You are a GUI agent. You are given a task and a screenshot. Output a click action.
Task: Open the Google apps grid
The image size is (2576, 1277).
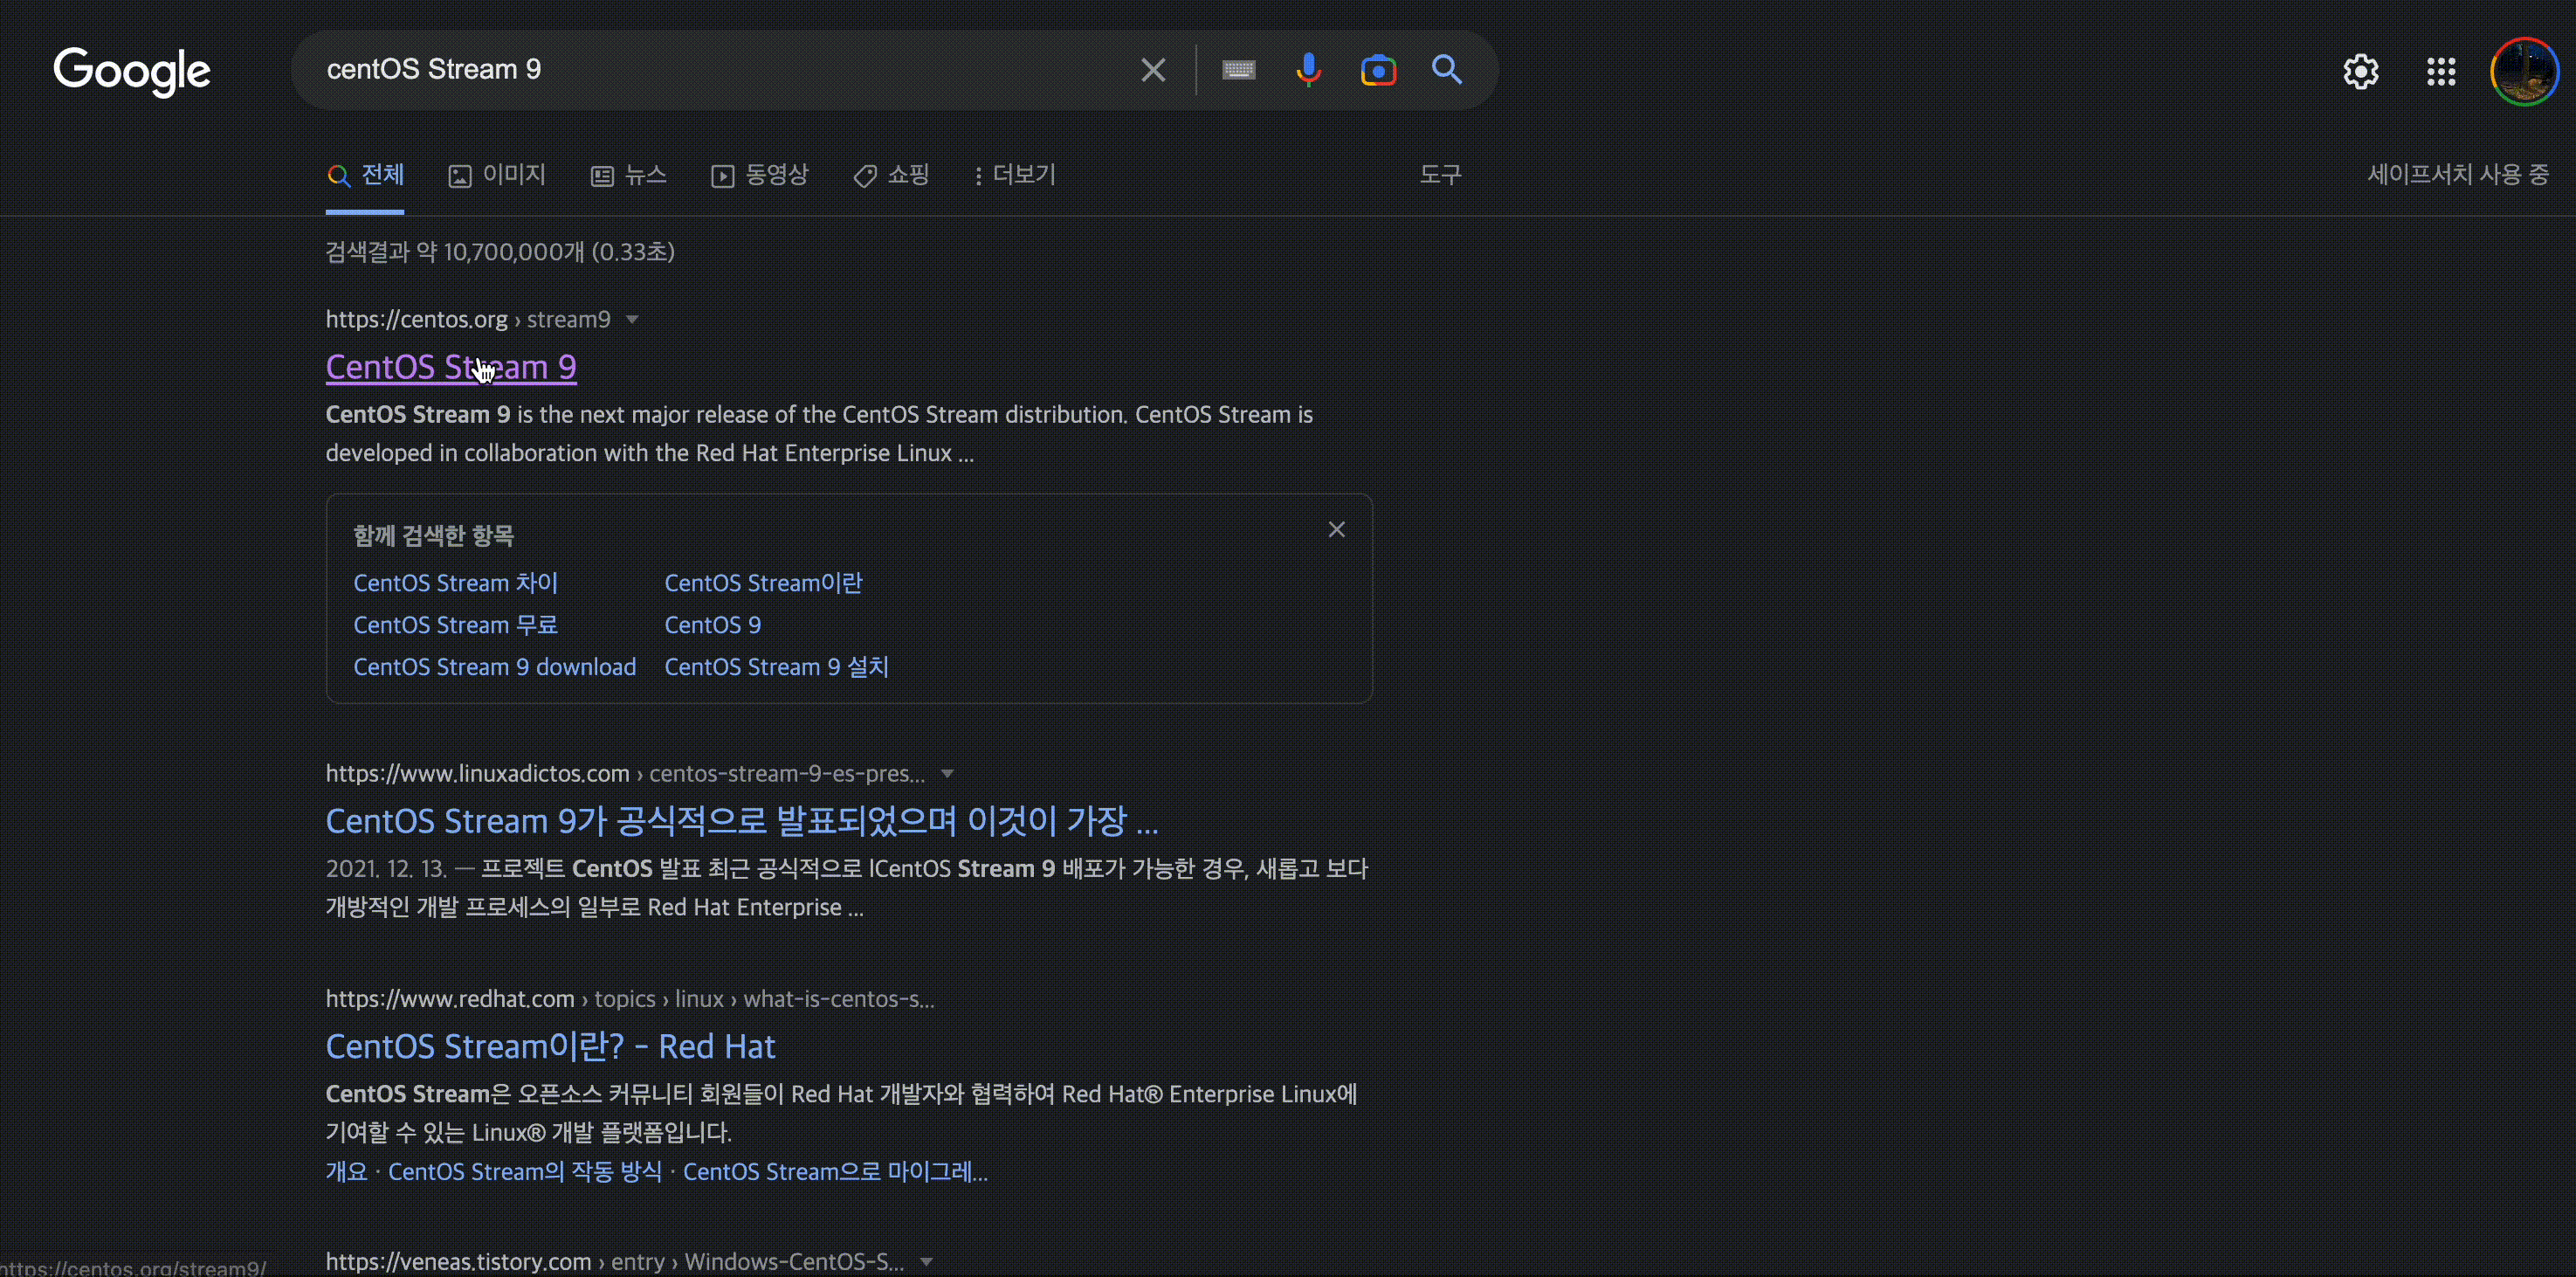[x=2441, y=71]
